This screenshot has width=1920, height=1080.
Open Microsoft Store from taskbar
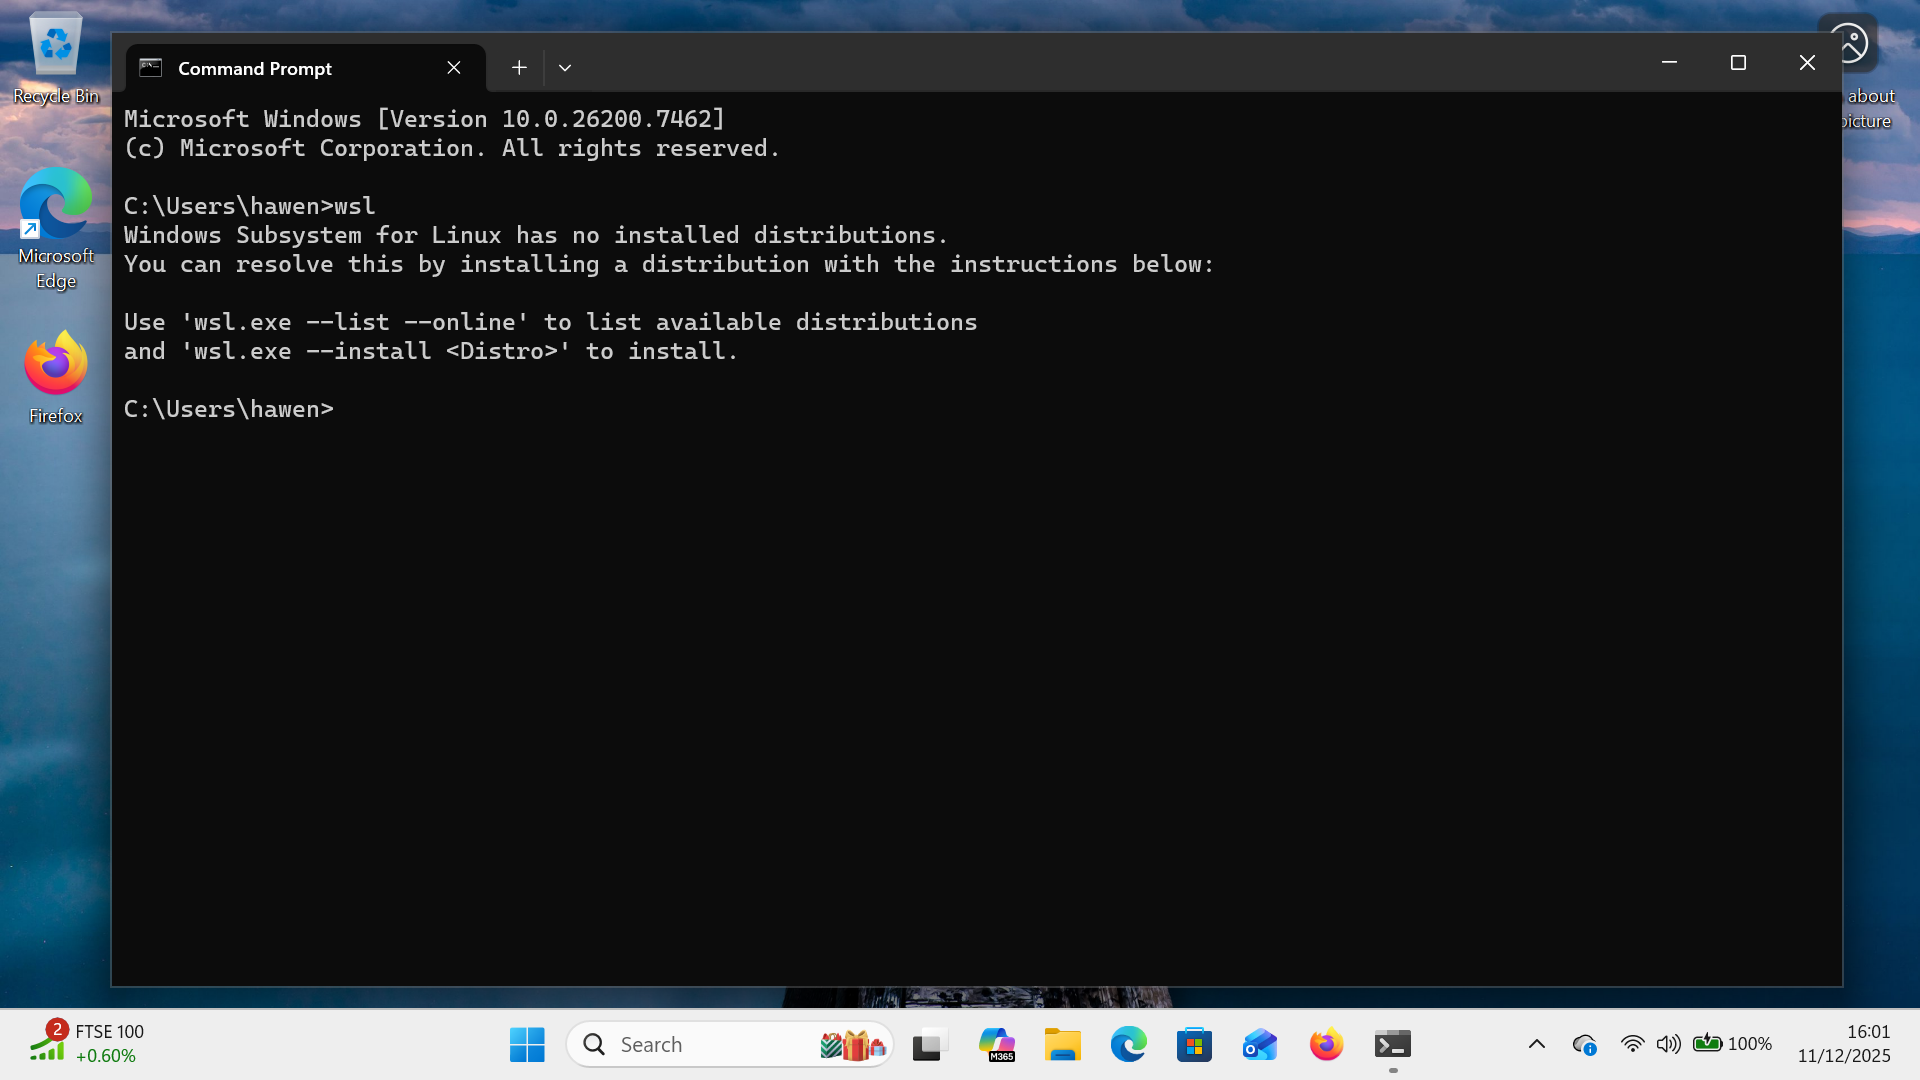point(1194,1045)
